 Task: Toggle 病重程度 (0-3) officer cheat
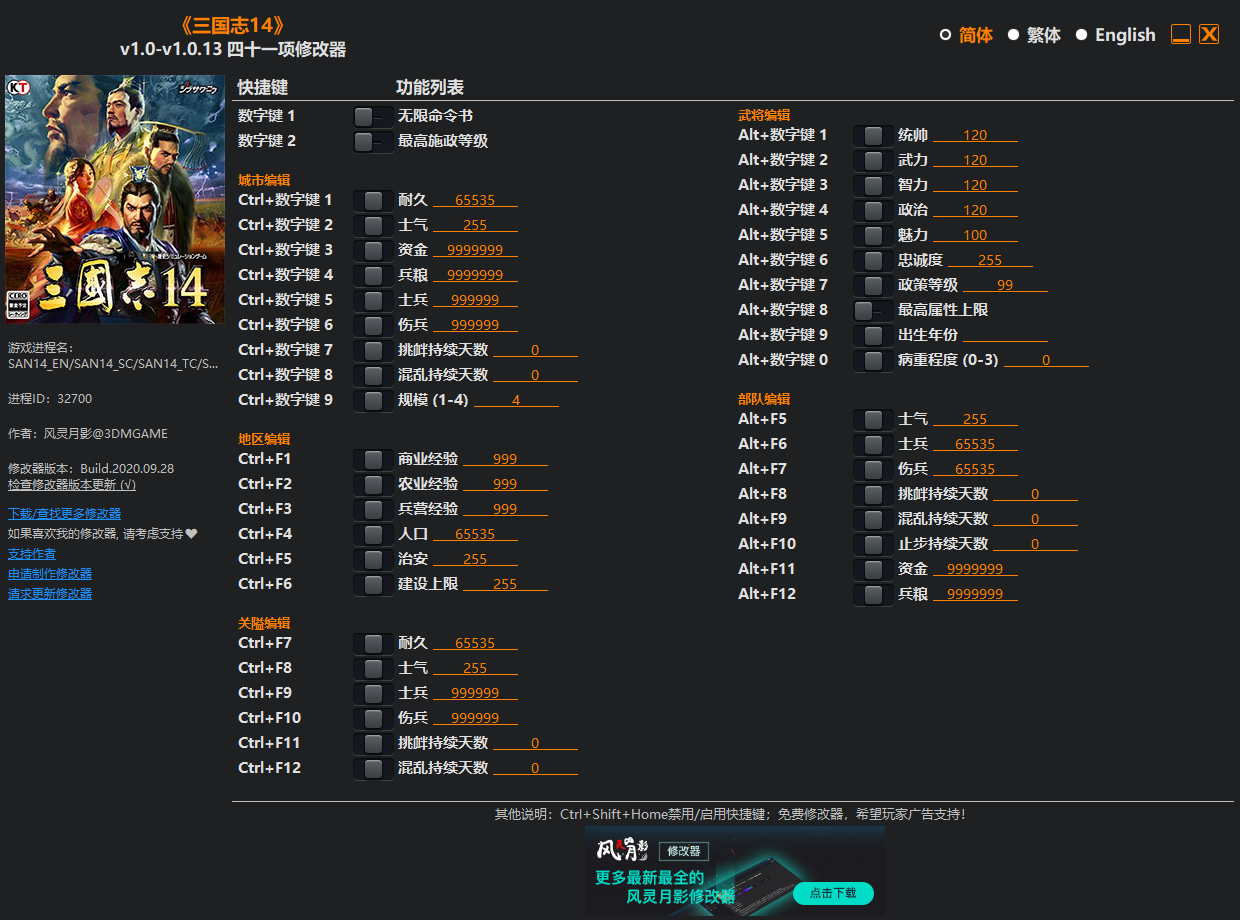(x=872, y=359)
